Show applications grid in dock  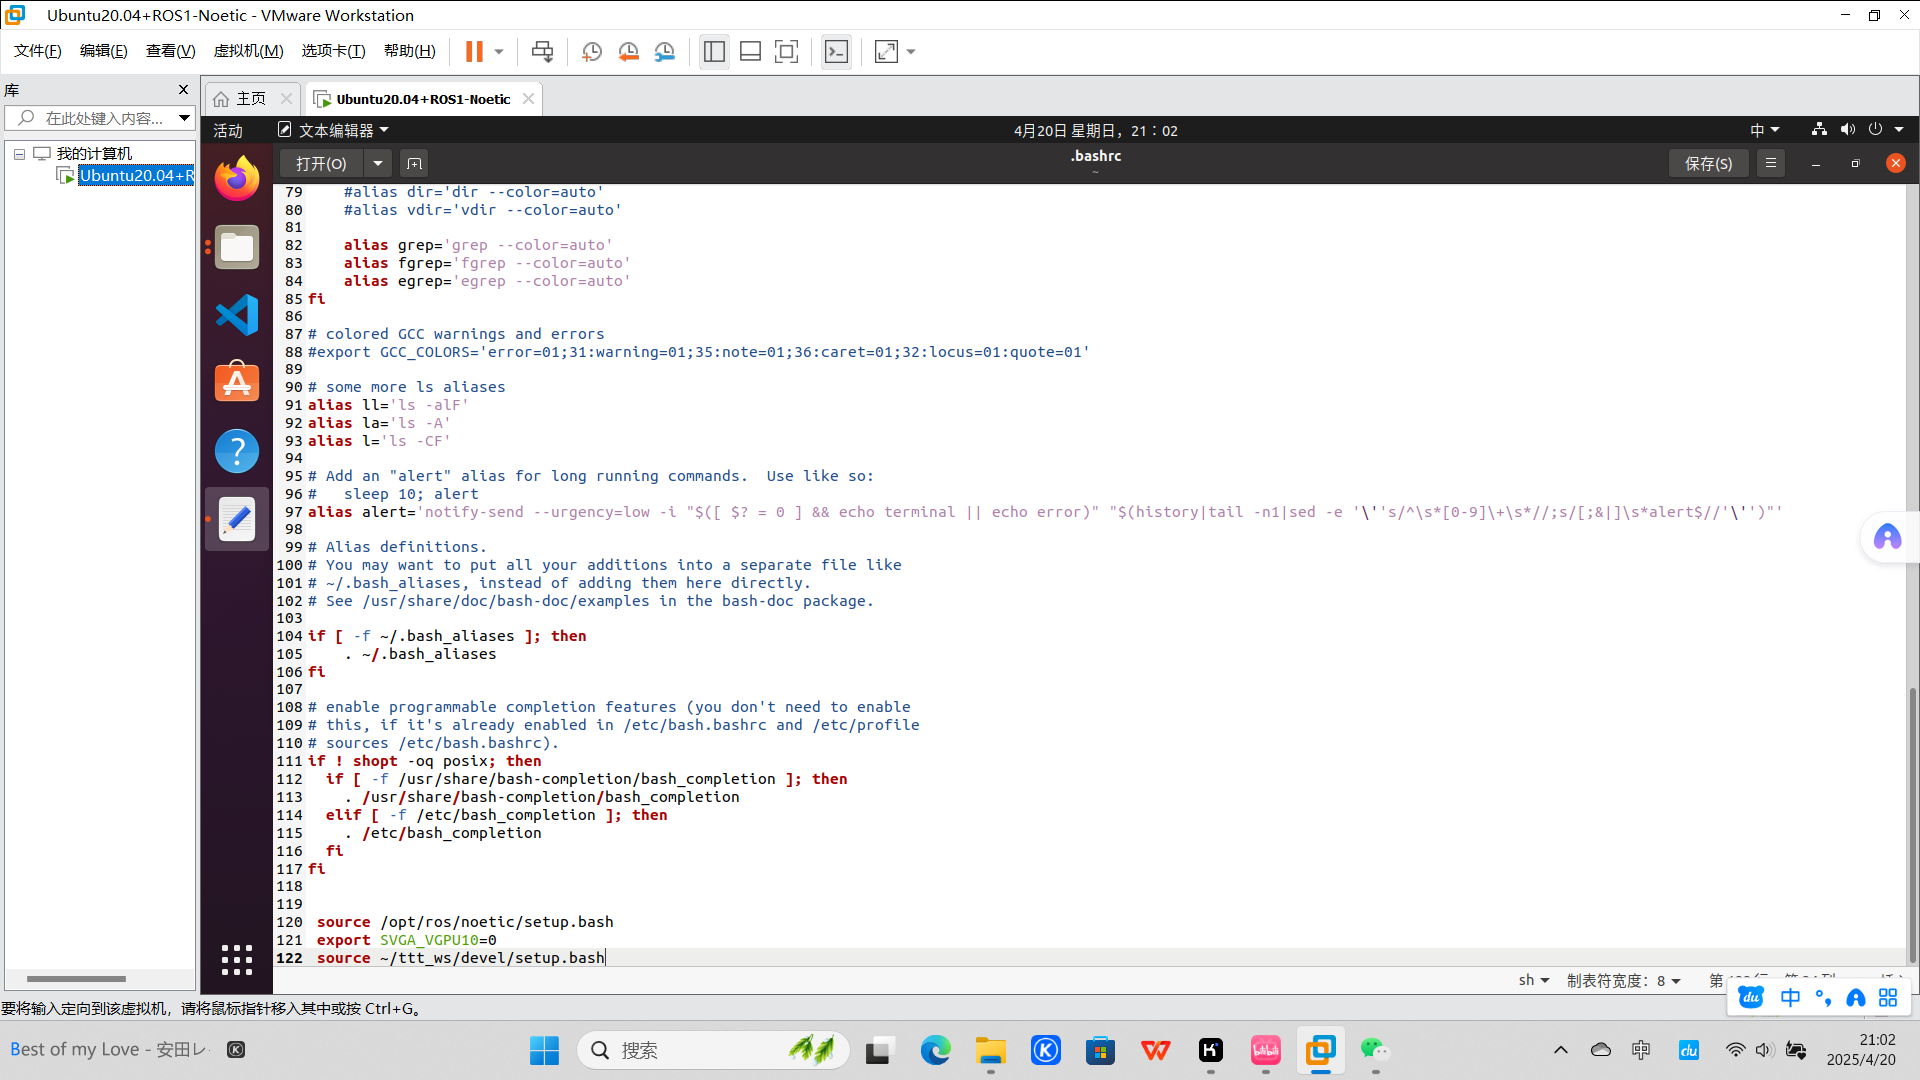point(237,960)
